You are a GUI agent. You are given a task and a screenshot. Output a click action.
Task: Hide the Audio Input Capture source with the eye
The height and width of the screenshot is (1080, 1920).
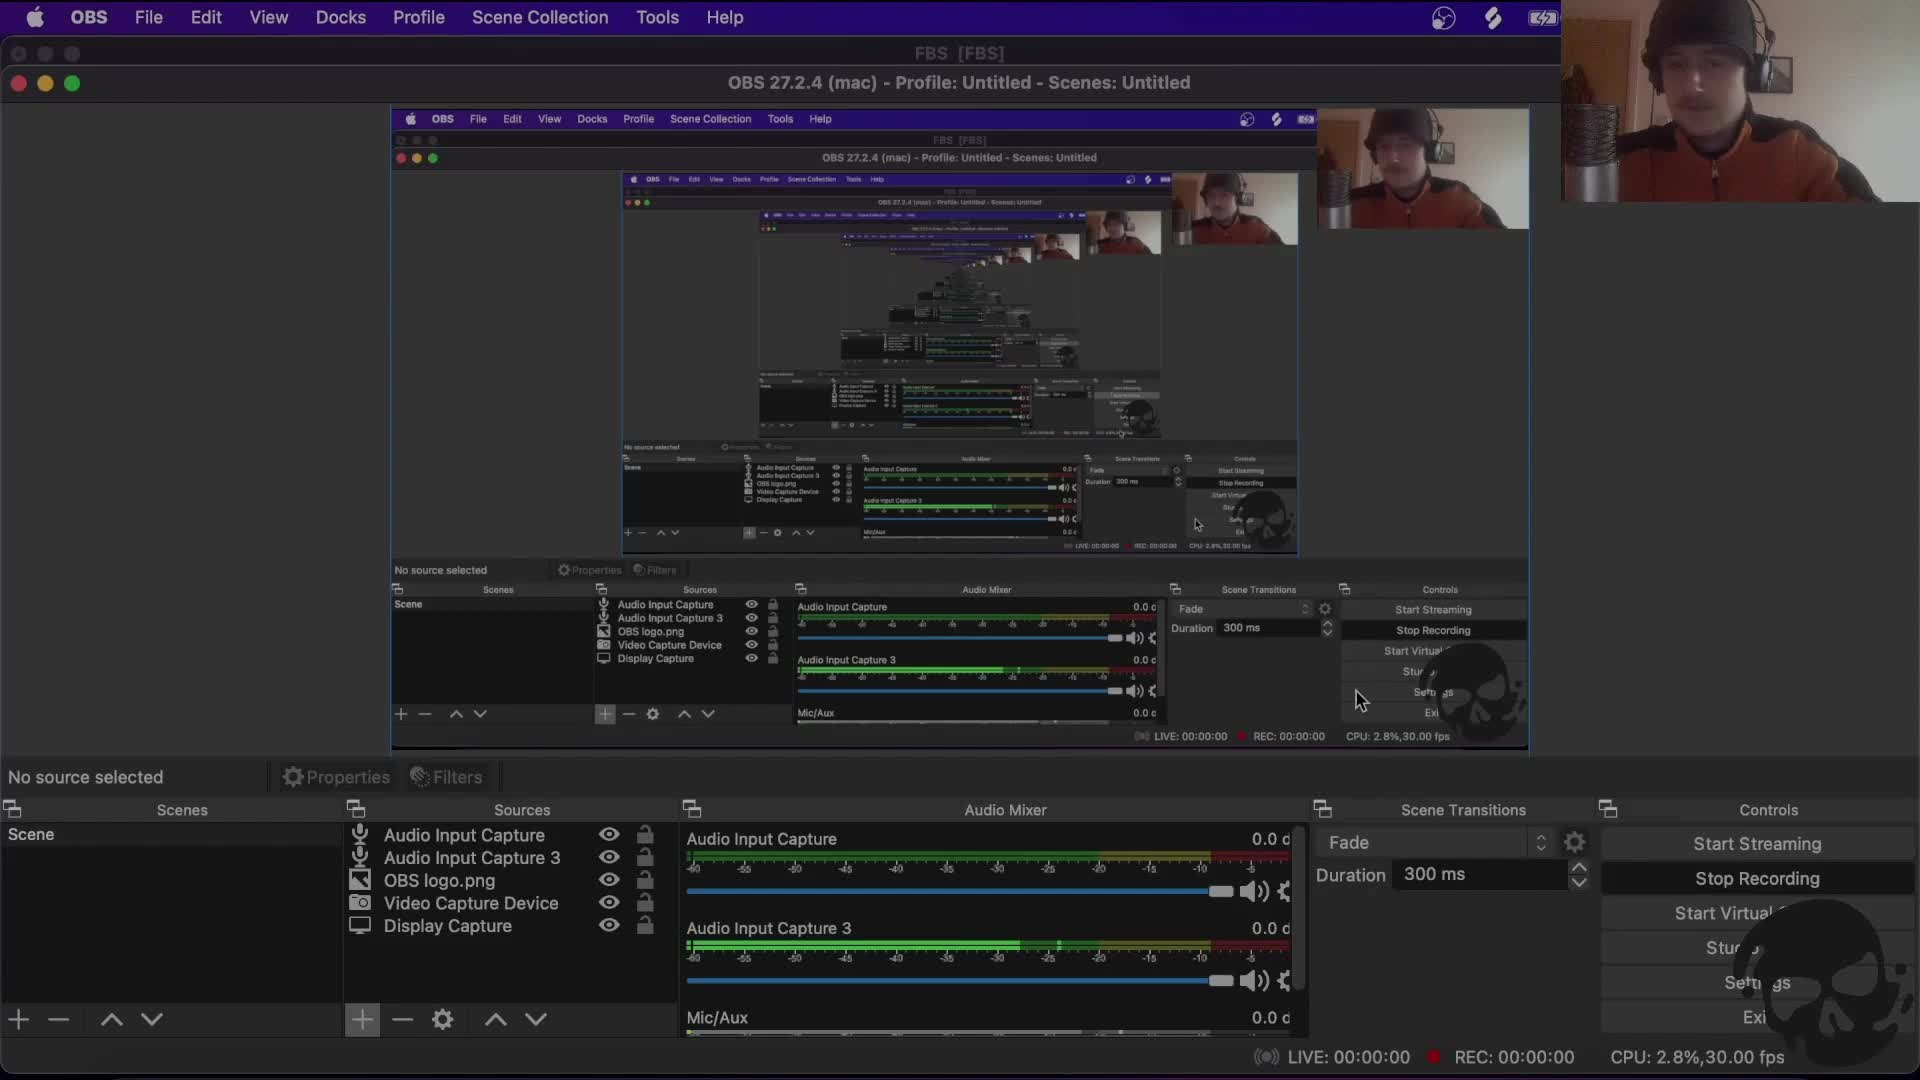tap(609, 834)
